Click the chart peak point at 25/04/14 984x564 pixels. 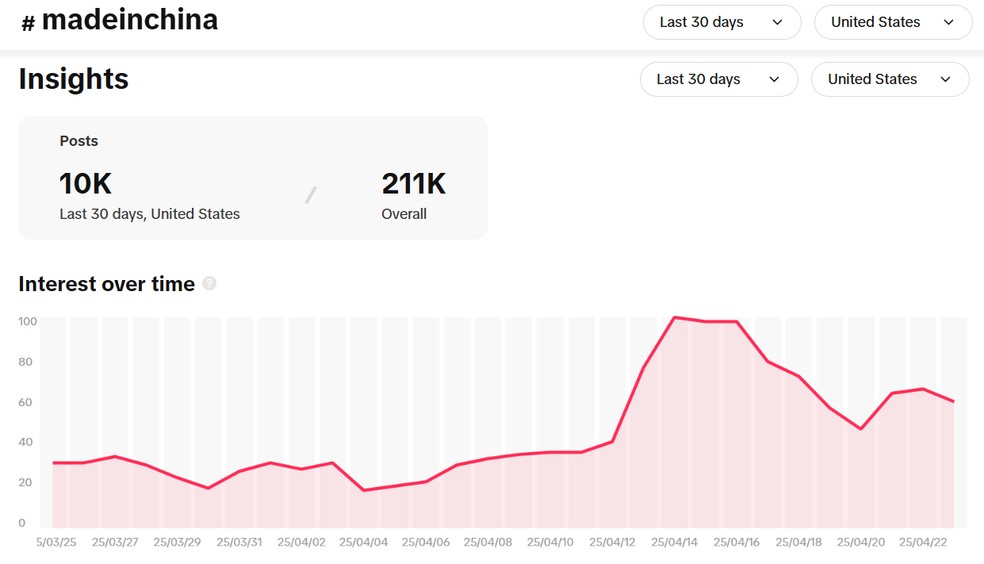click(x=675, y=317)
